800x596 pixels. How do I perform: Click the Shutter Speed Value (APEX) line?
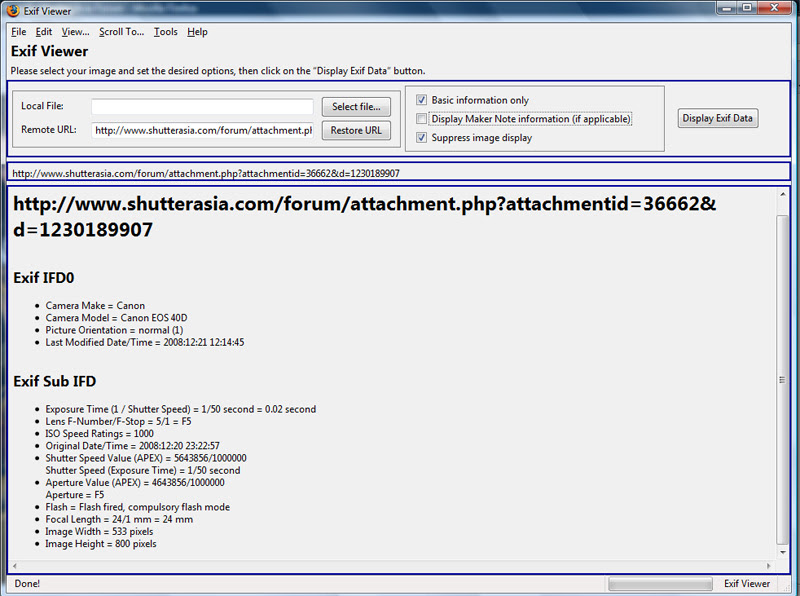point(146,458)
